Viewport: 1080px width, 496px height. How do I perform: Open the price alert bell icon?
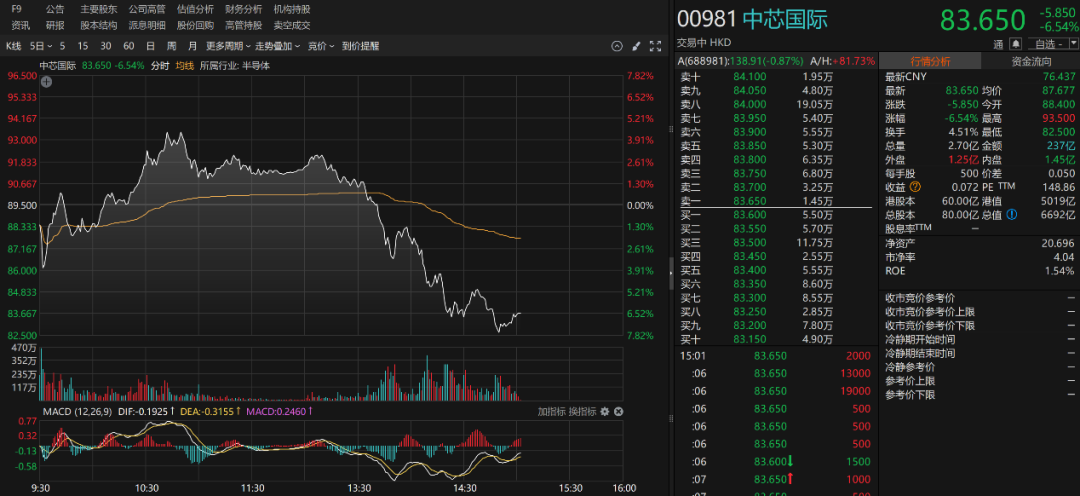[x=1015, y=43]
